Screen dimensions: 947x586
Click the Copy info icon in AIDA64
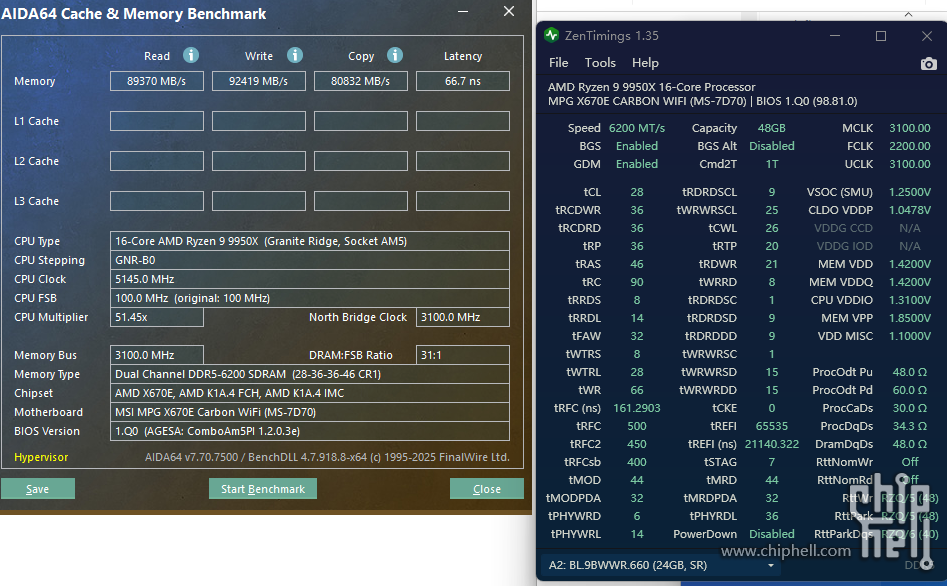(395, 56)
